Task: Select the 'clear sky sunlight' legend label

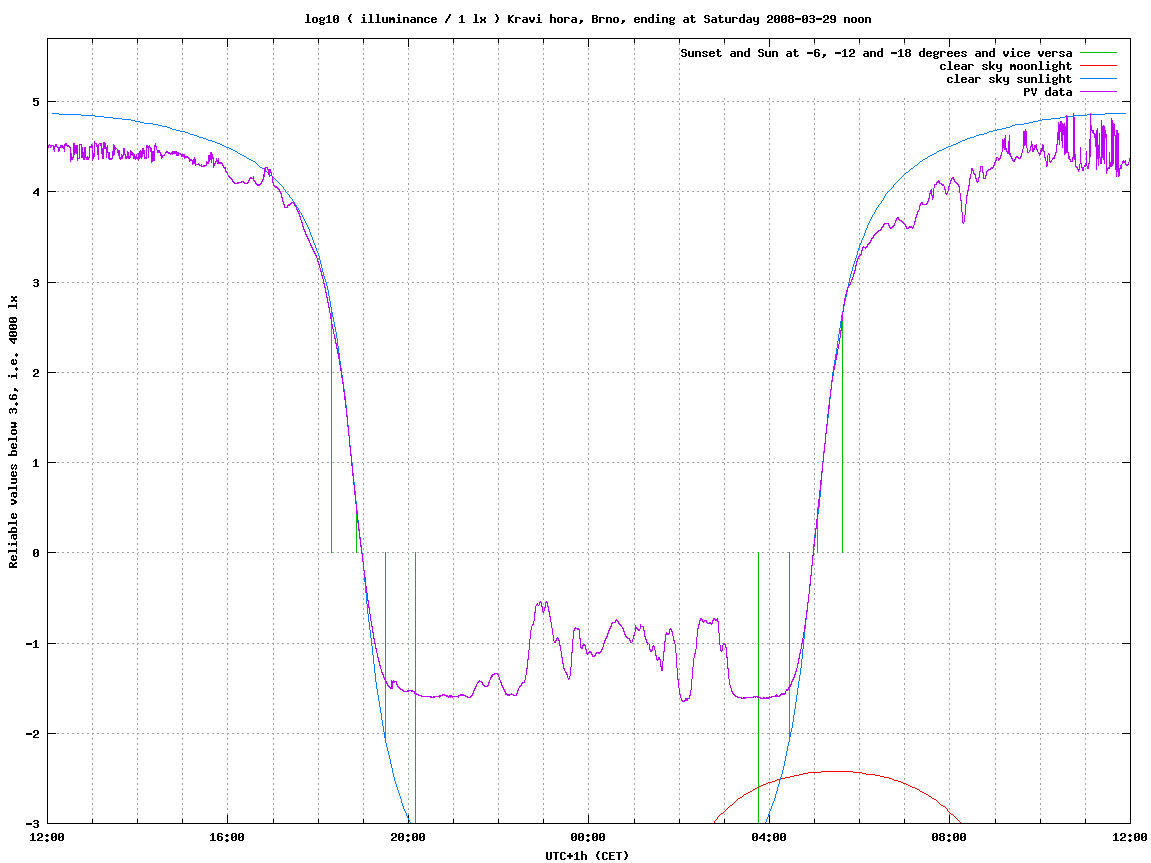Action: tap(1009, 79)
